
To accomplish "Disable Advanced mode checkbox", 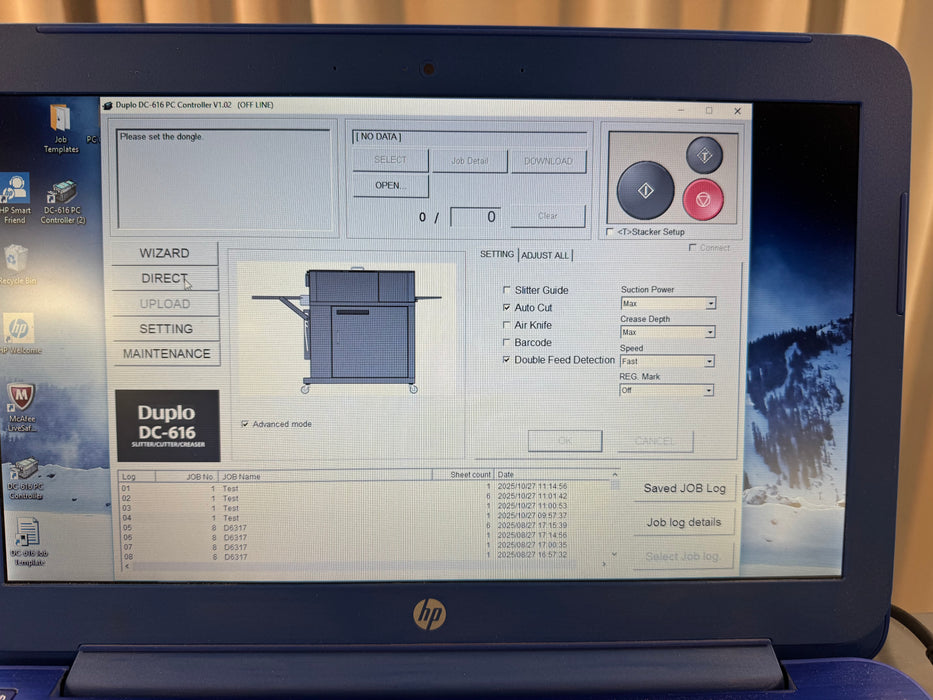I will pos(245,424).
